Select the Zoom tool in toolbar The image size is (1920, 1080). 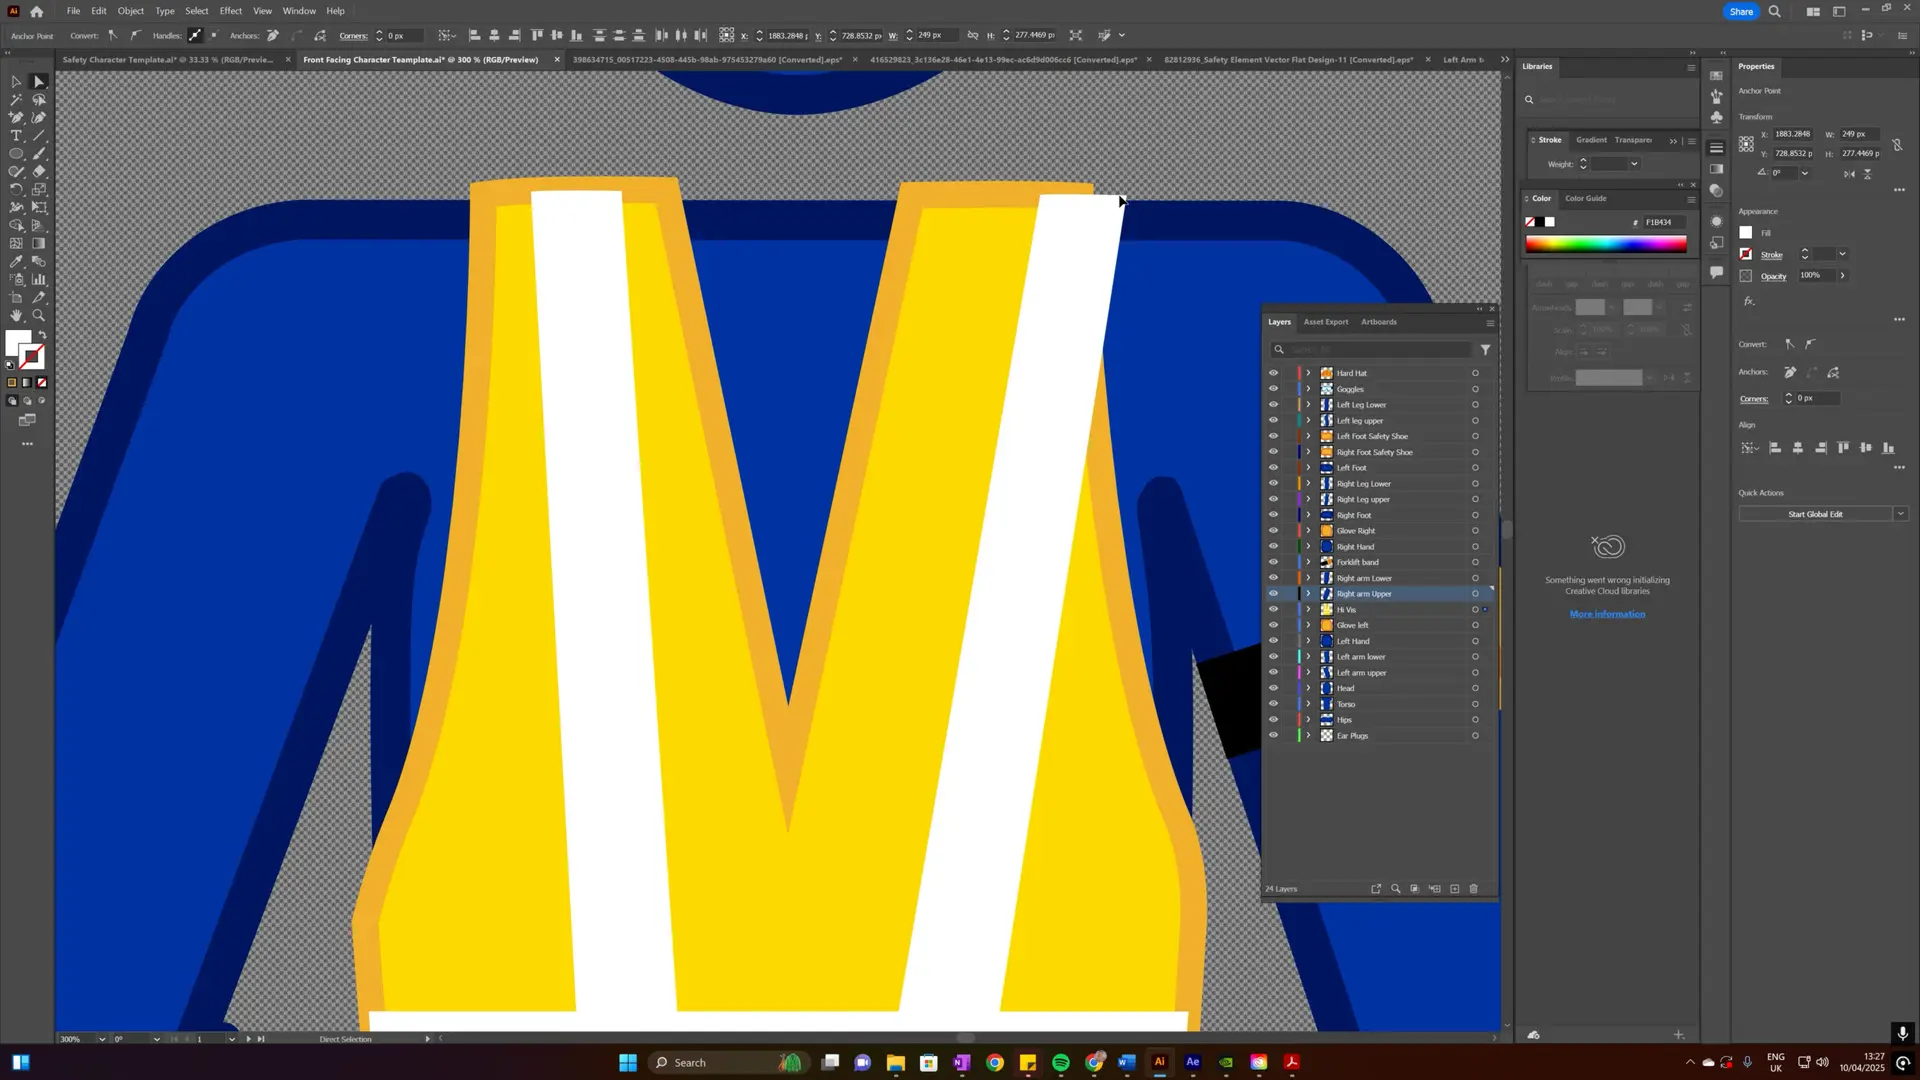point(39,316)
